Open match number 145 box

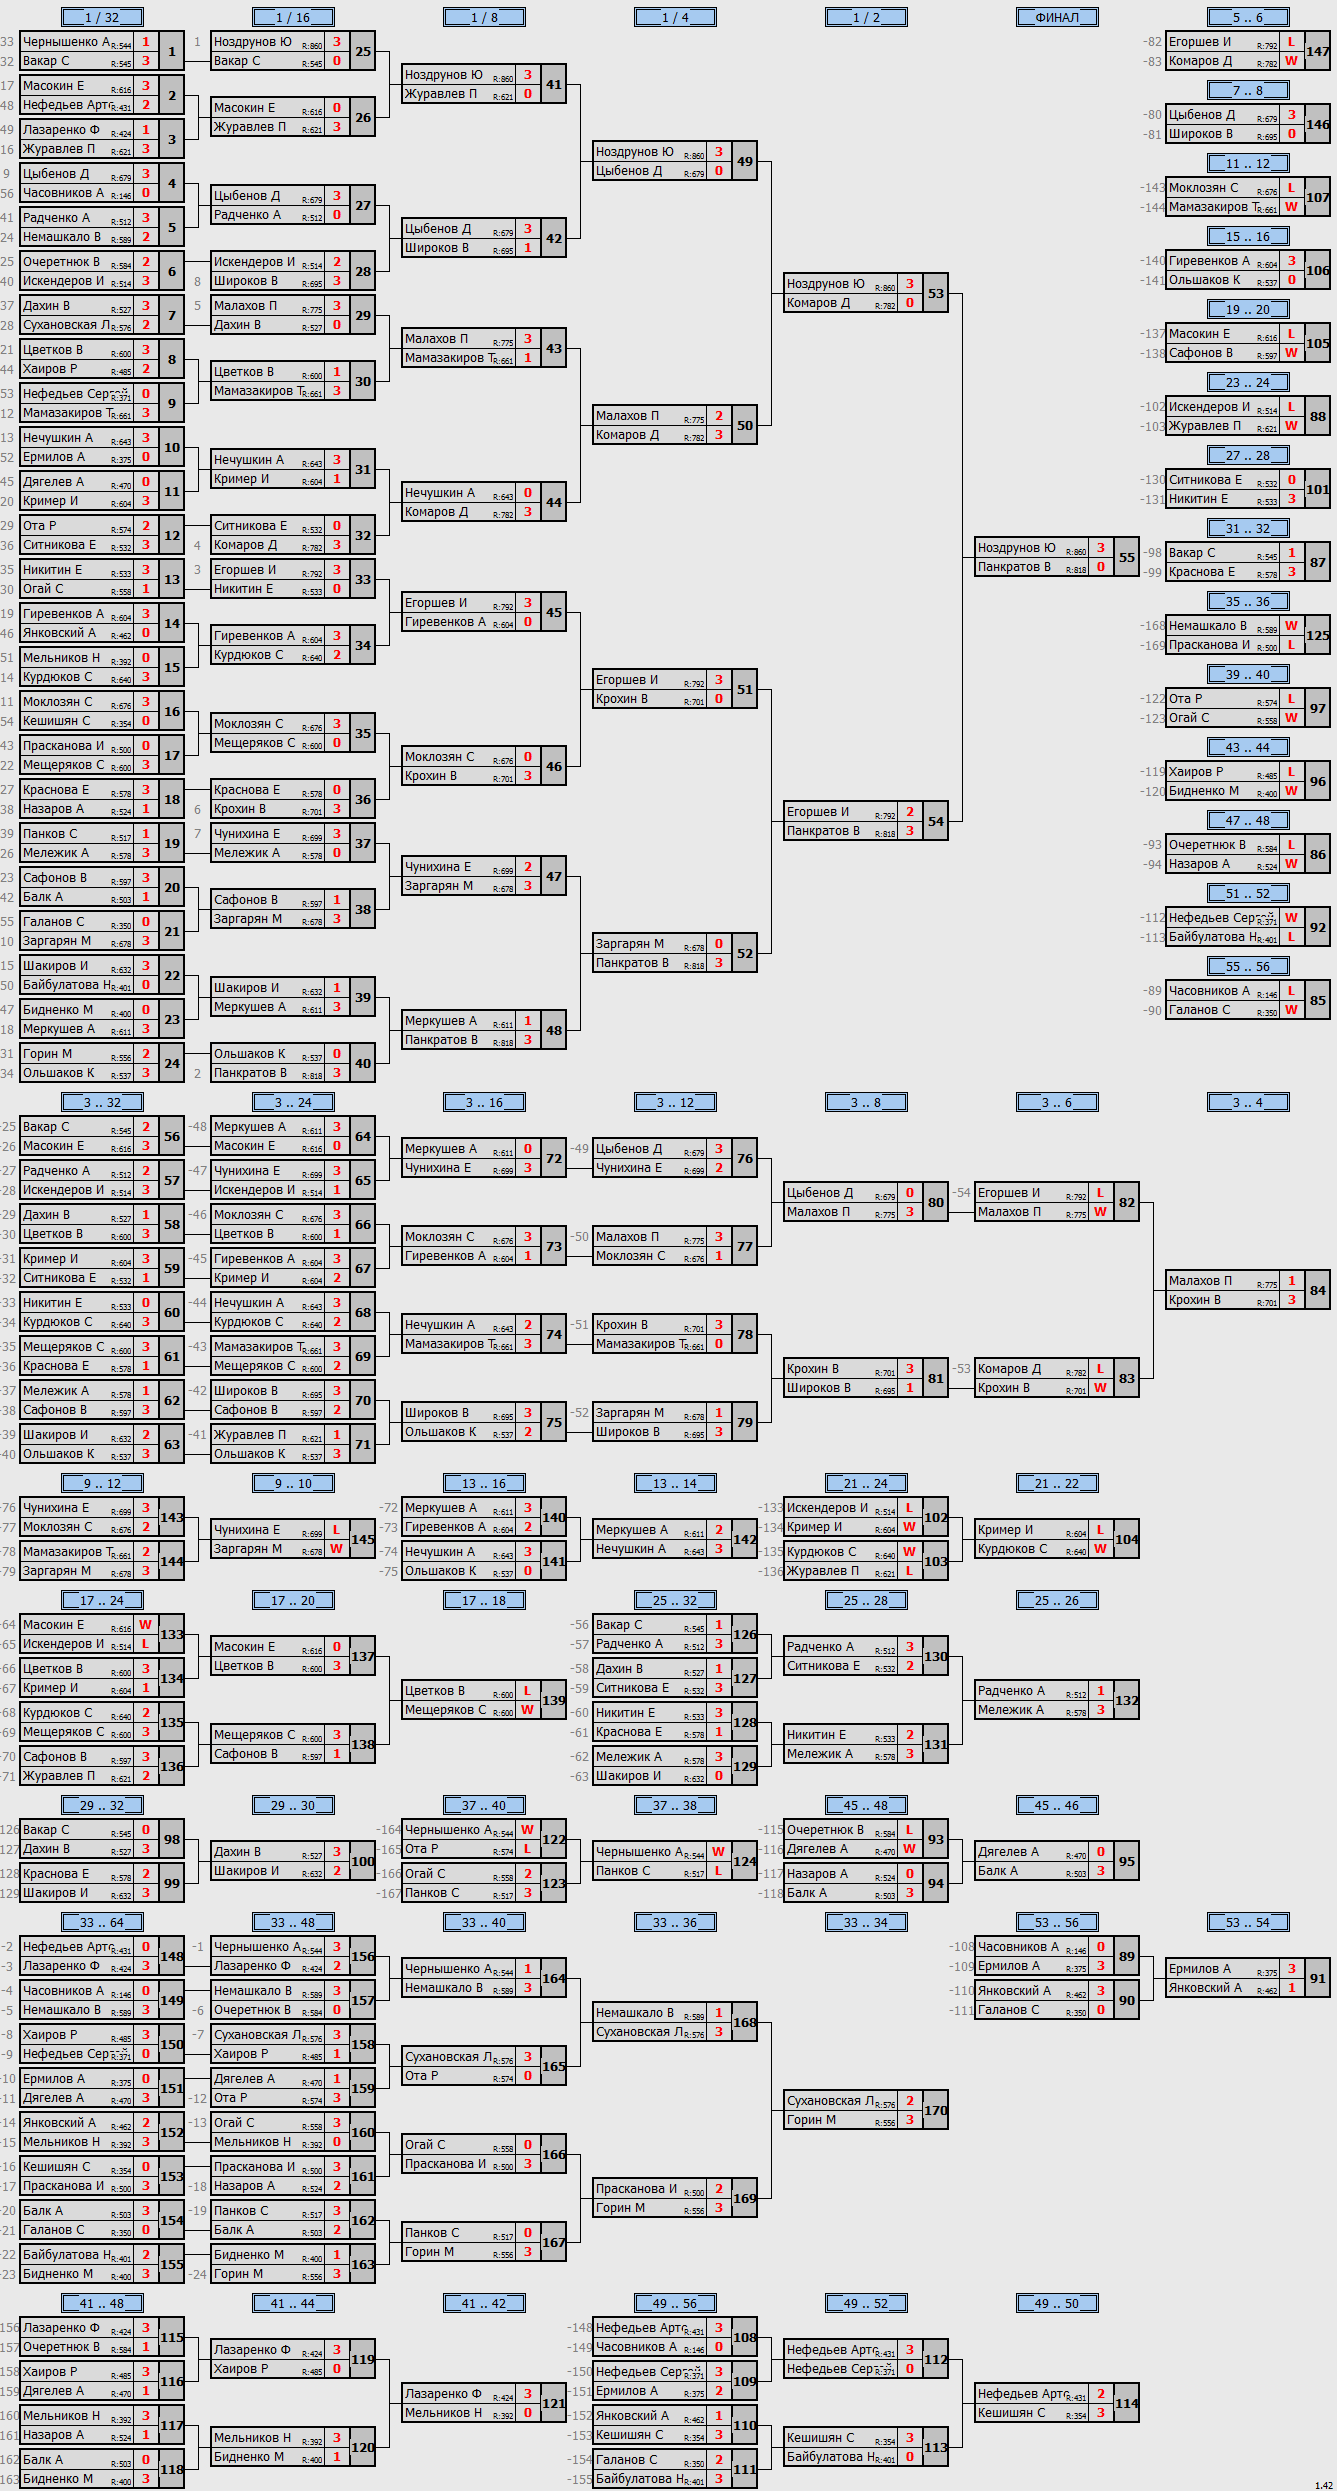pyautogui.click(x=363, y=1539)
